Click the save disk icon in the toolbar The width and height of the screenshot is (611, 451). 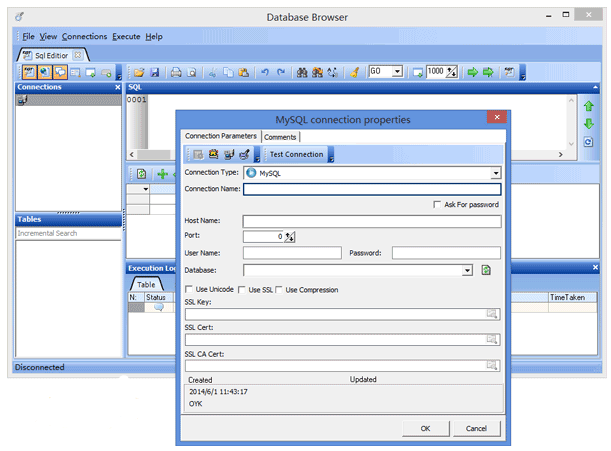(154, 73)
